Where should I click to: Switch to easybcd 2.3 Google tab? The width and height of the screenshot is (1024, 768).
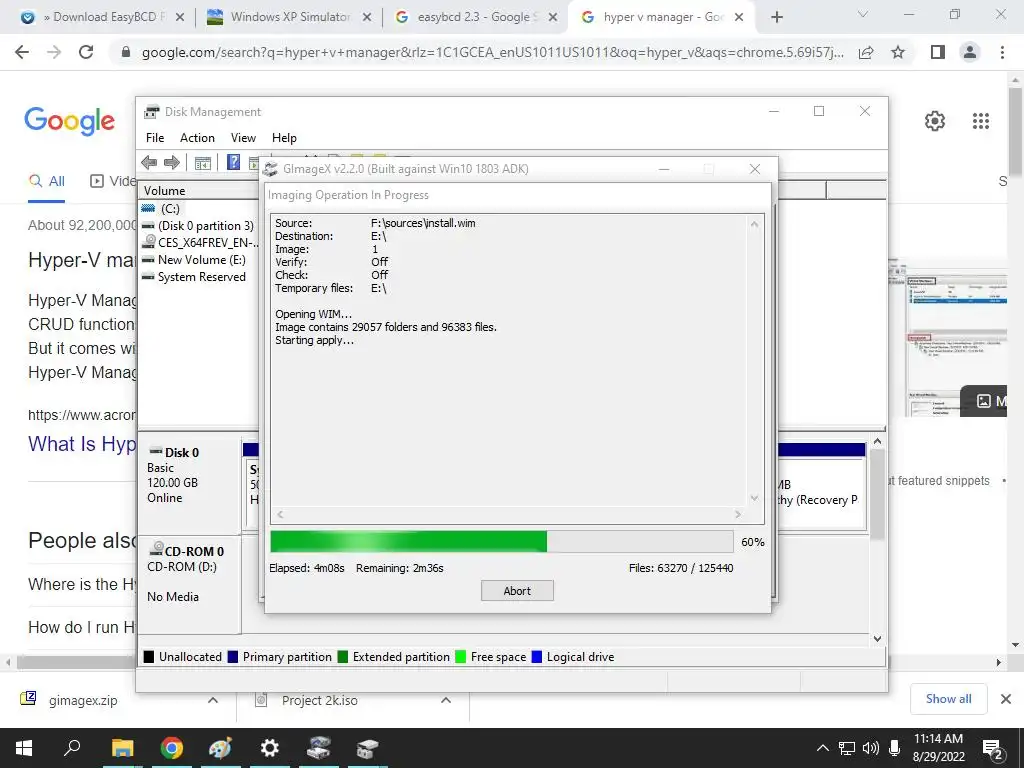477,17
